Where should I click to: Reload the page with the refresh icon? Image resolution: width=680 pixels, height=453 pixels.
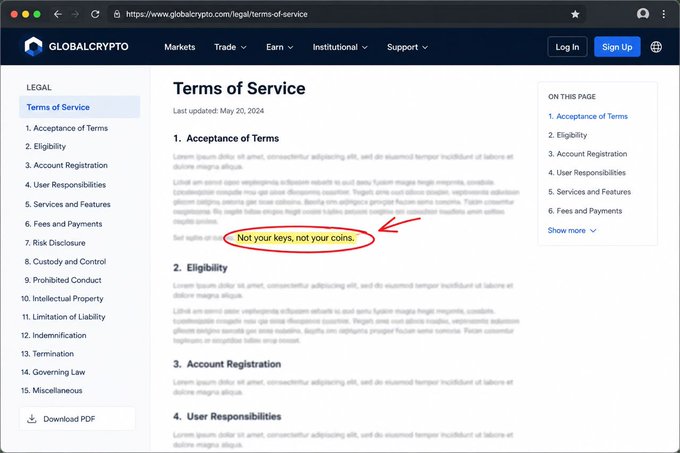coord(95,14)
